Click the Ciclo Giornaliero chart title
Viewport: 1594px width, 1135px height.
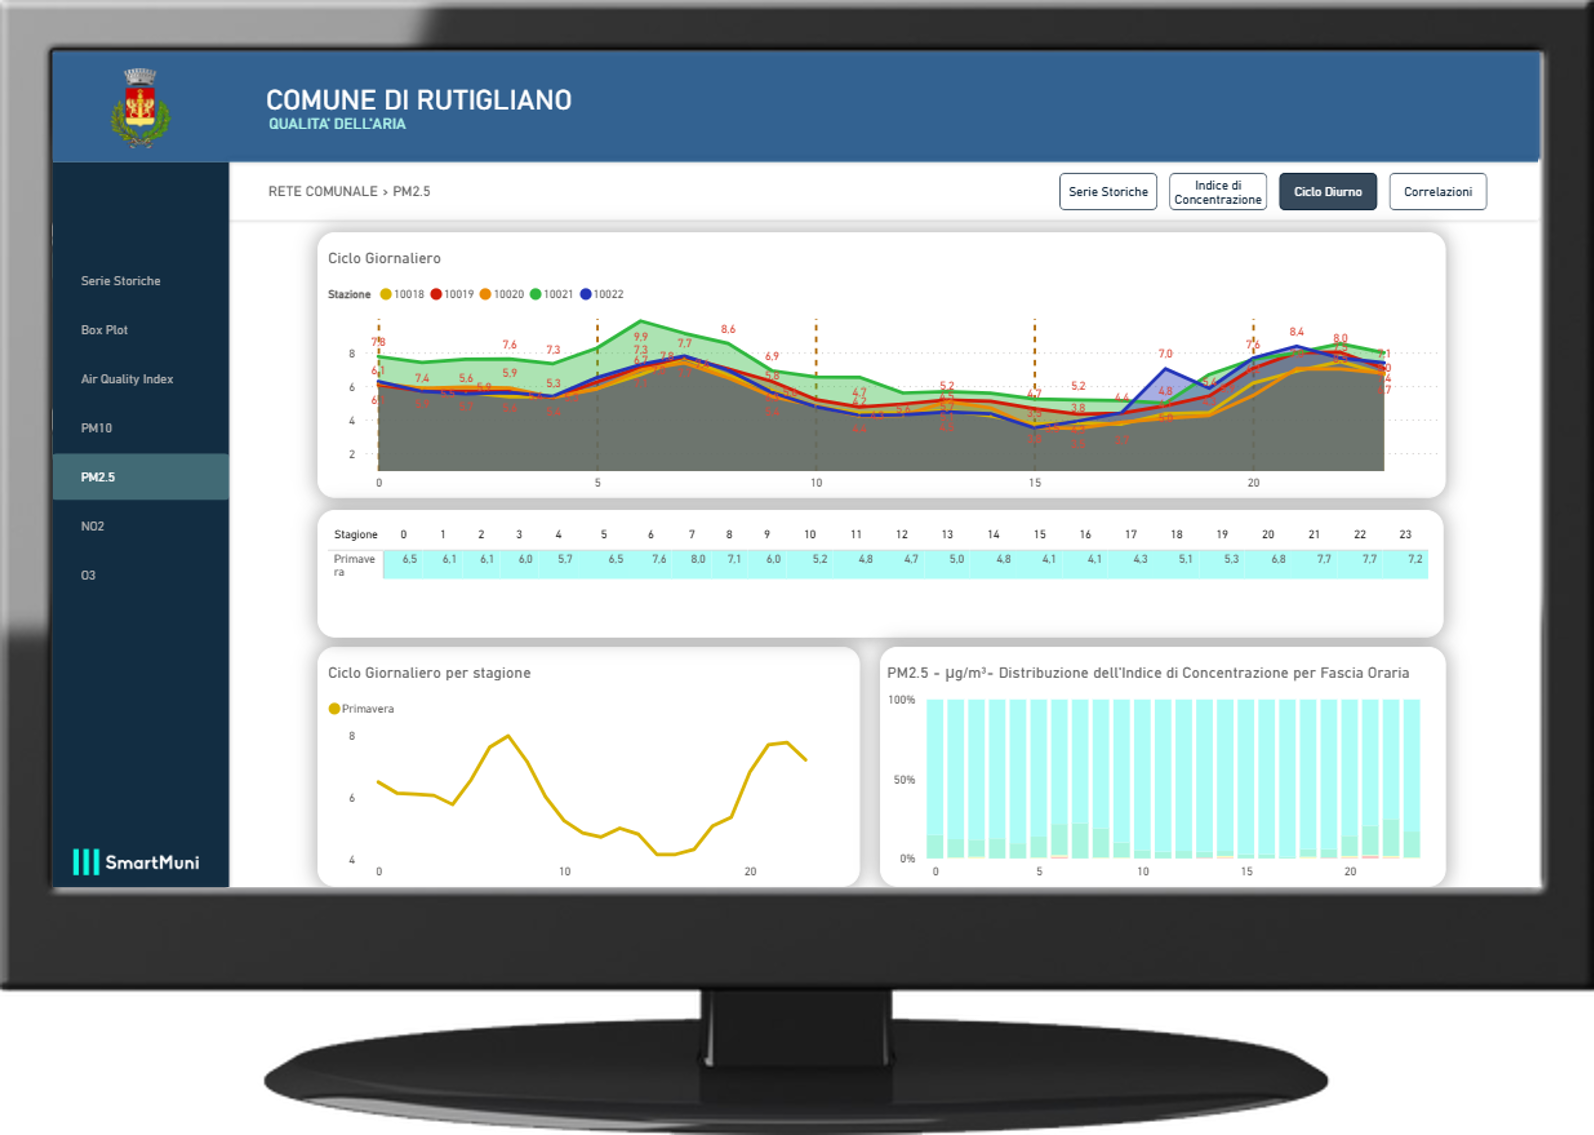pos(384,258)
